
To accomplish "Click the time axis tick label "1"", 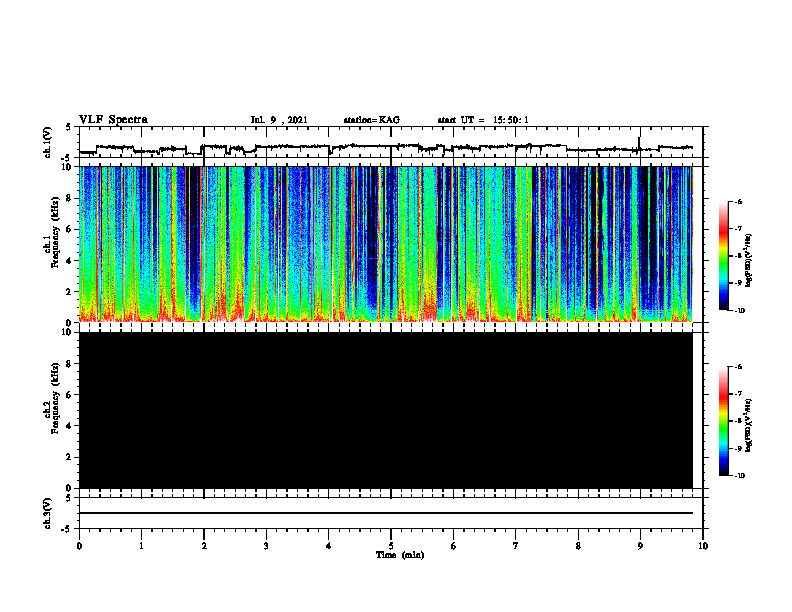I will (141, 546).
